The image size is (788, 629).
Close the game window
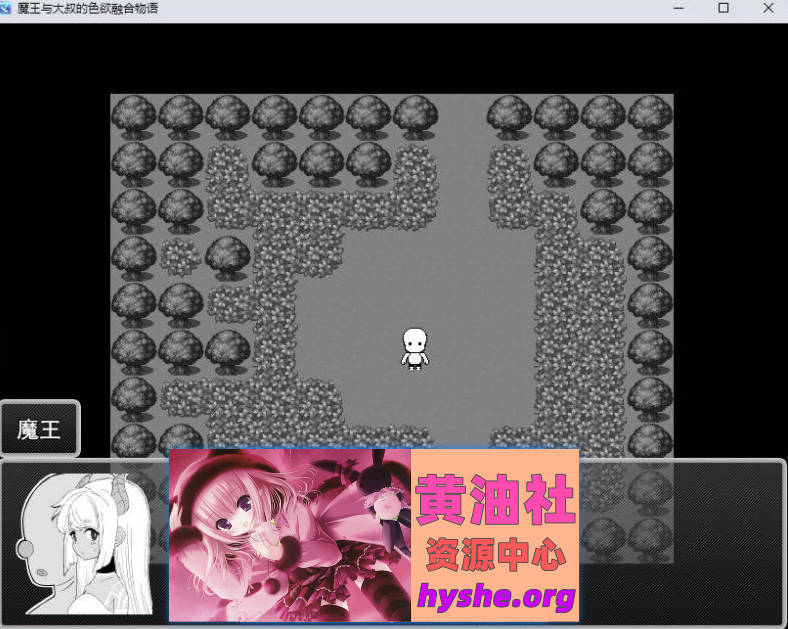(768, 8)
